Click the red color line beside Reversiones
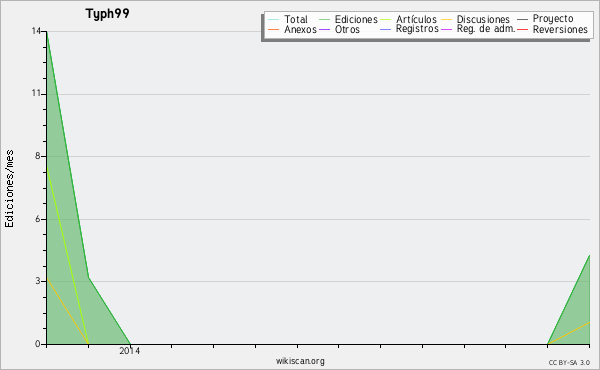 tap(522, 30)
